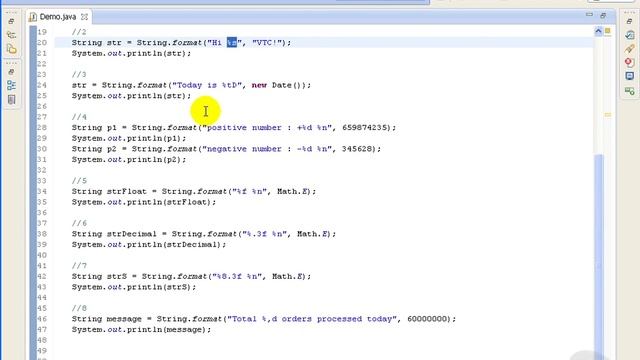Click "VTC!" string in line 20
The image size is (640, 360).
(x=267, y=42)
